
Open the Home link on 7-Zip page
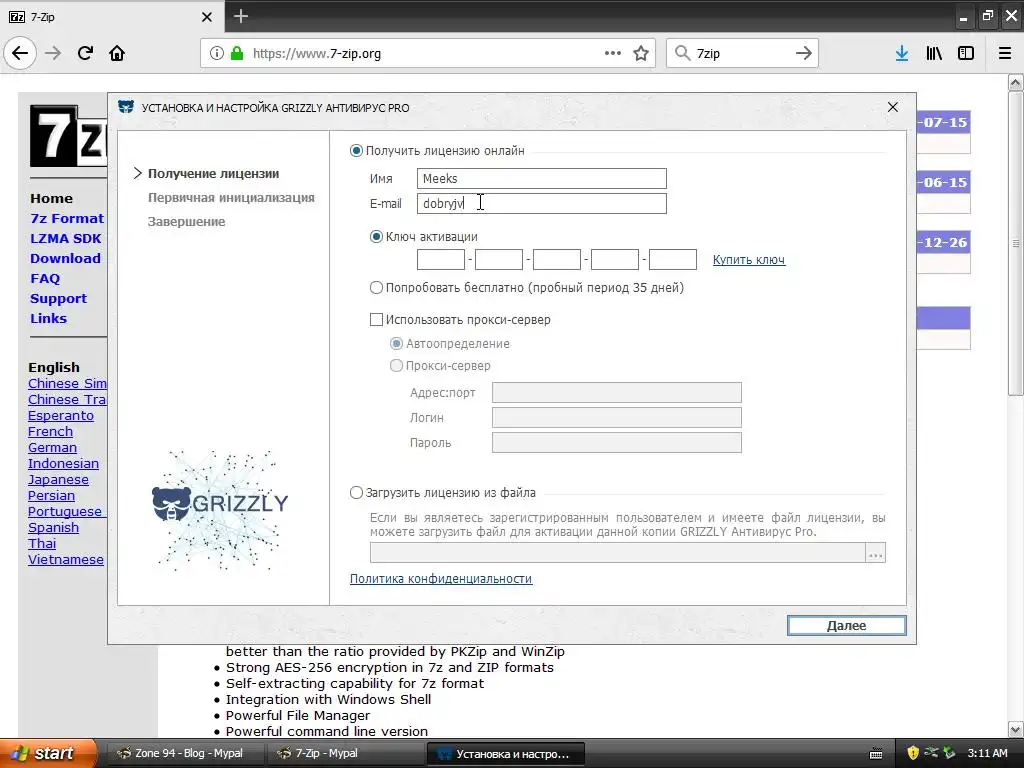(51, 199)
